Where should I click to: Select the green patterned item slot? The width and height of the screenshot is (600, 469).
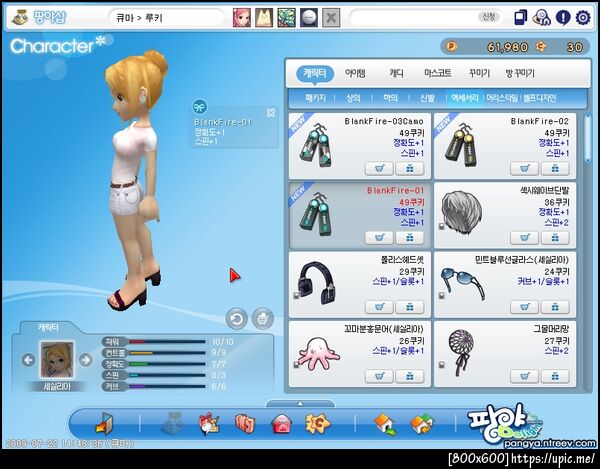[286, 18]
